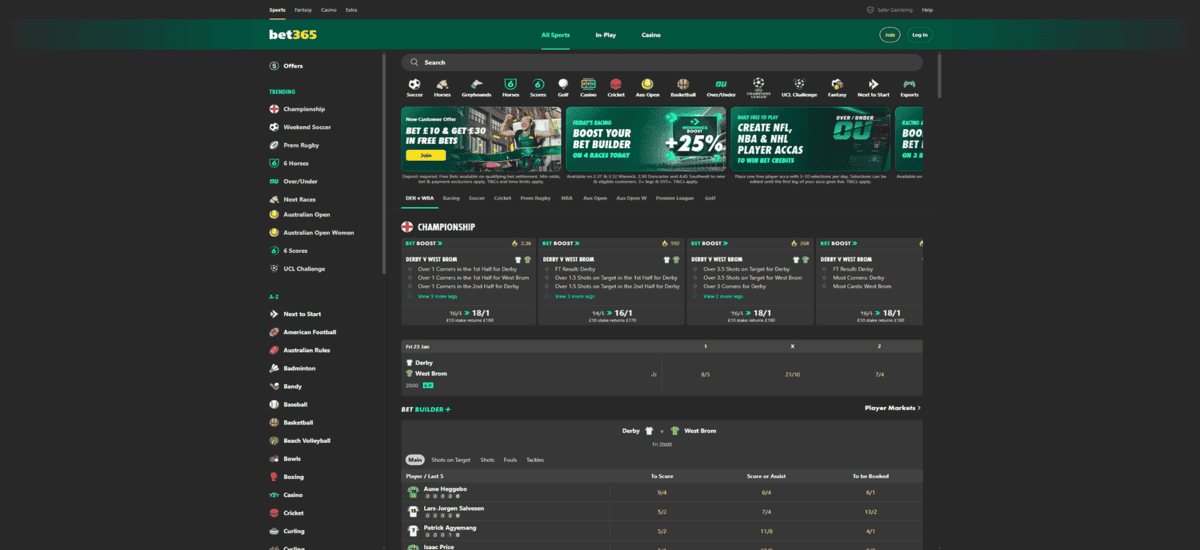Open 6 Horses in the sidebar
The image size is (1200, 550).
[x=288, y=163]
